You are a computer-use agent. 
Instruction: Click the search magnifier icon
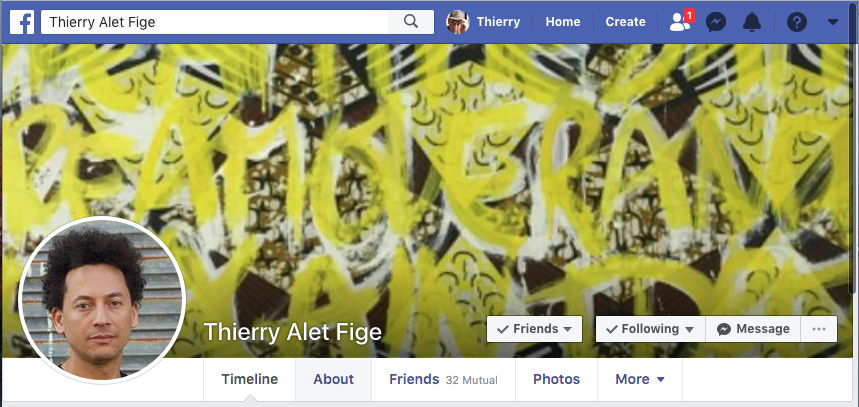pos(411,22)
